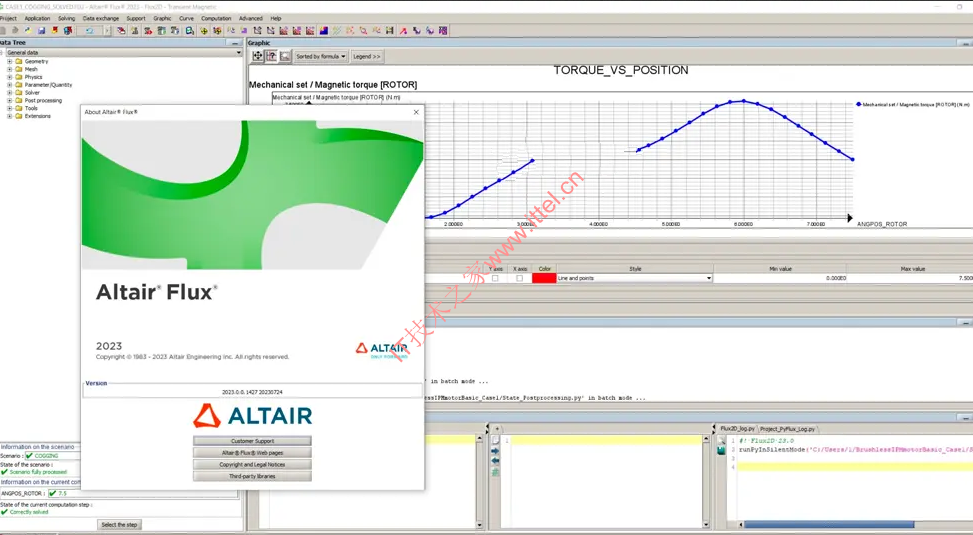Click the red arrow toolbar icon

[x=403, y=30]
